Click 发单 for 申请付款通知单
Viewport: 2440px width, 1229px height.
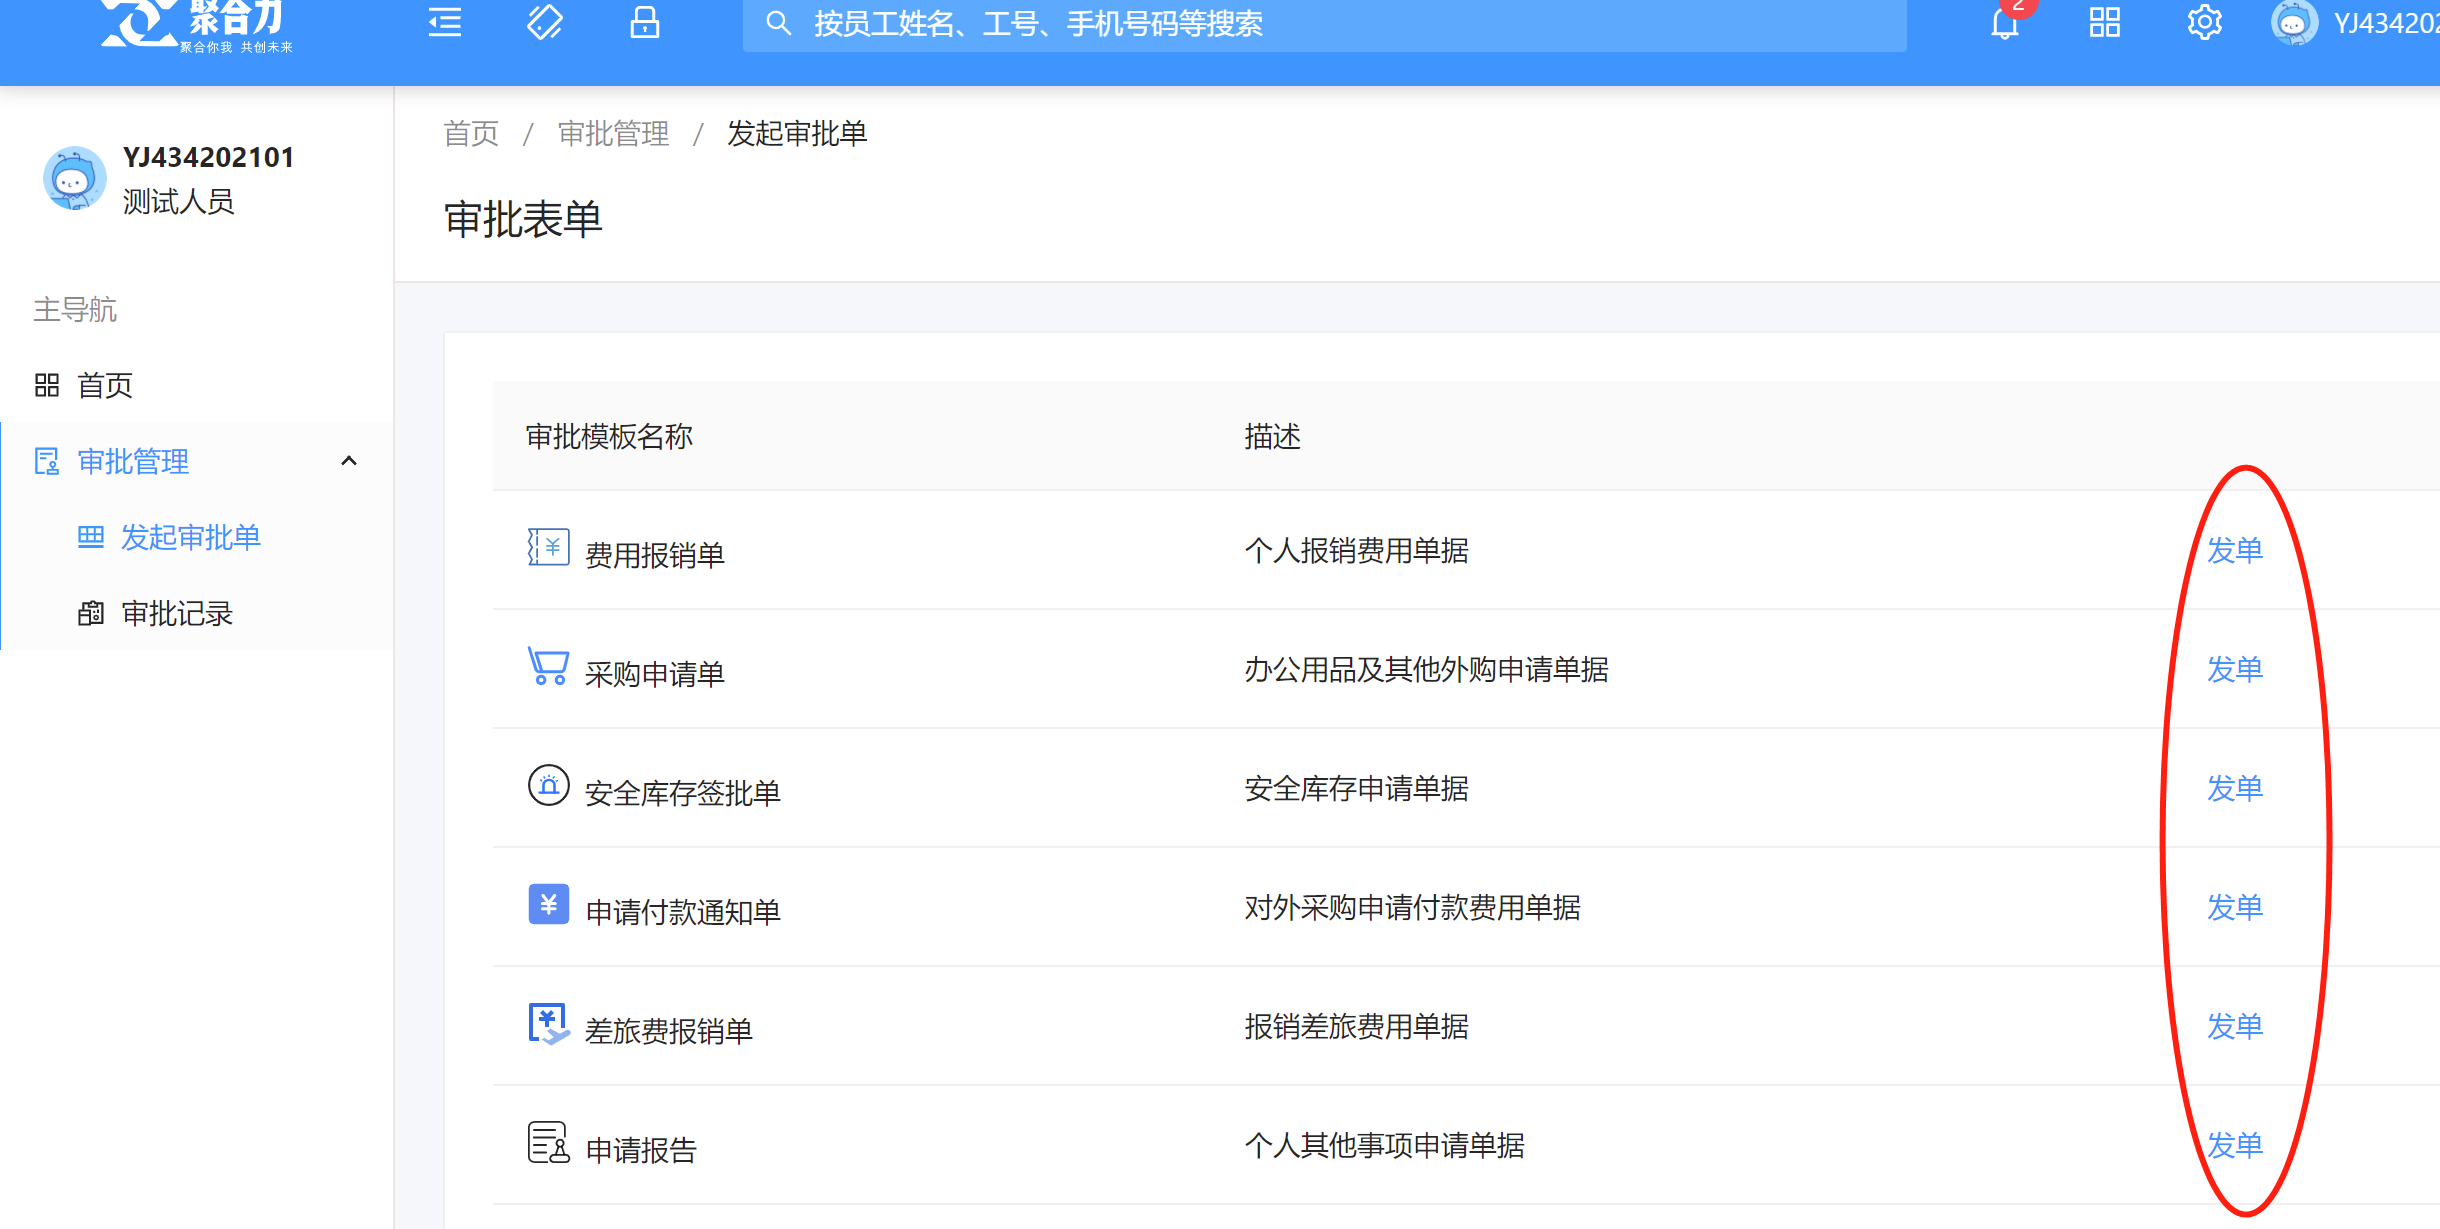2235,907
